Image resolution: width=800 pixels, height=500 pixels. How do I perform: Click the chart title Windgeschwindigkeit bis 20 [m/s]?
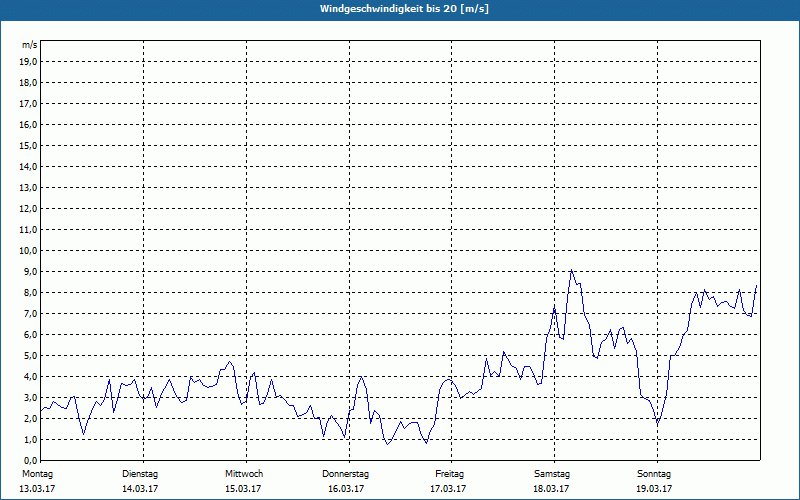[405, 9]
